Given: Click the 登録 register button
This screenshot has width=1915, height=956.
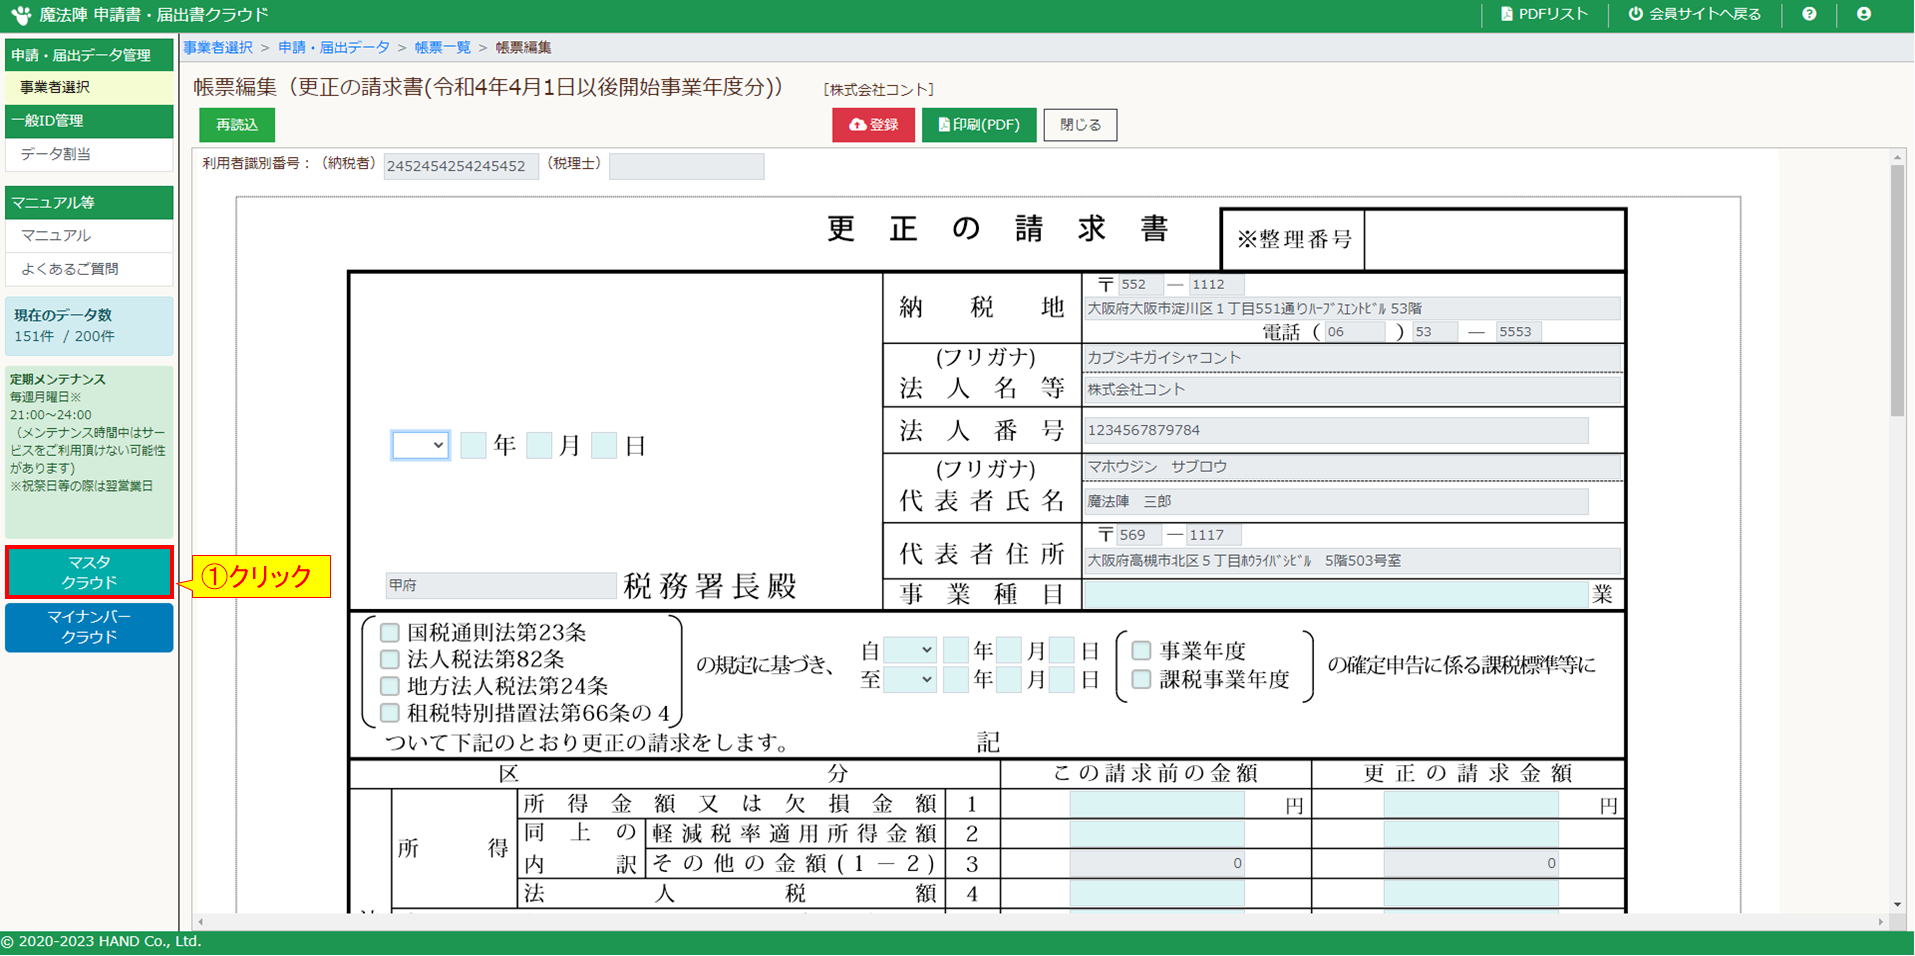Looking at the screenshot, I should coord(873,125).
